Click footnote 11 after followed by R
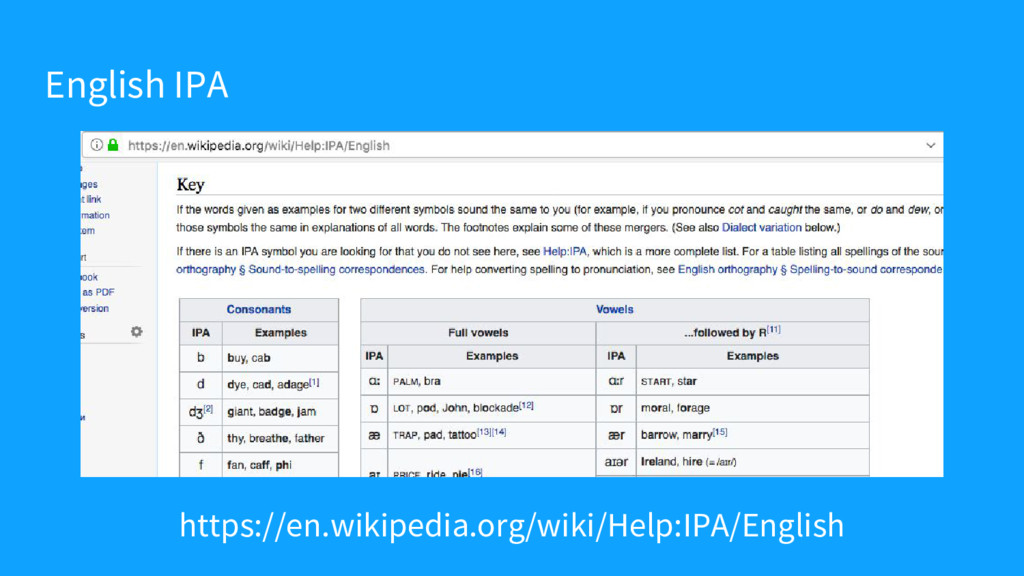The image size is (1024, 576). 775,330
